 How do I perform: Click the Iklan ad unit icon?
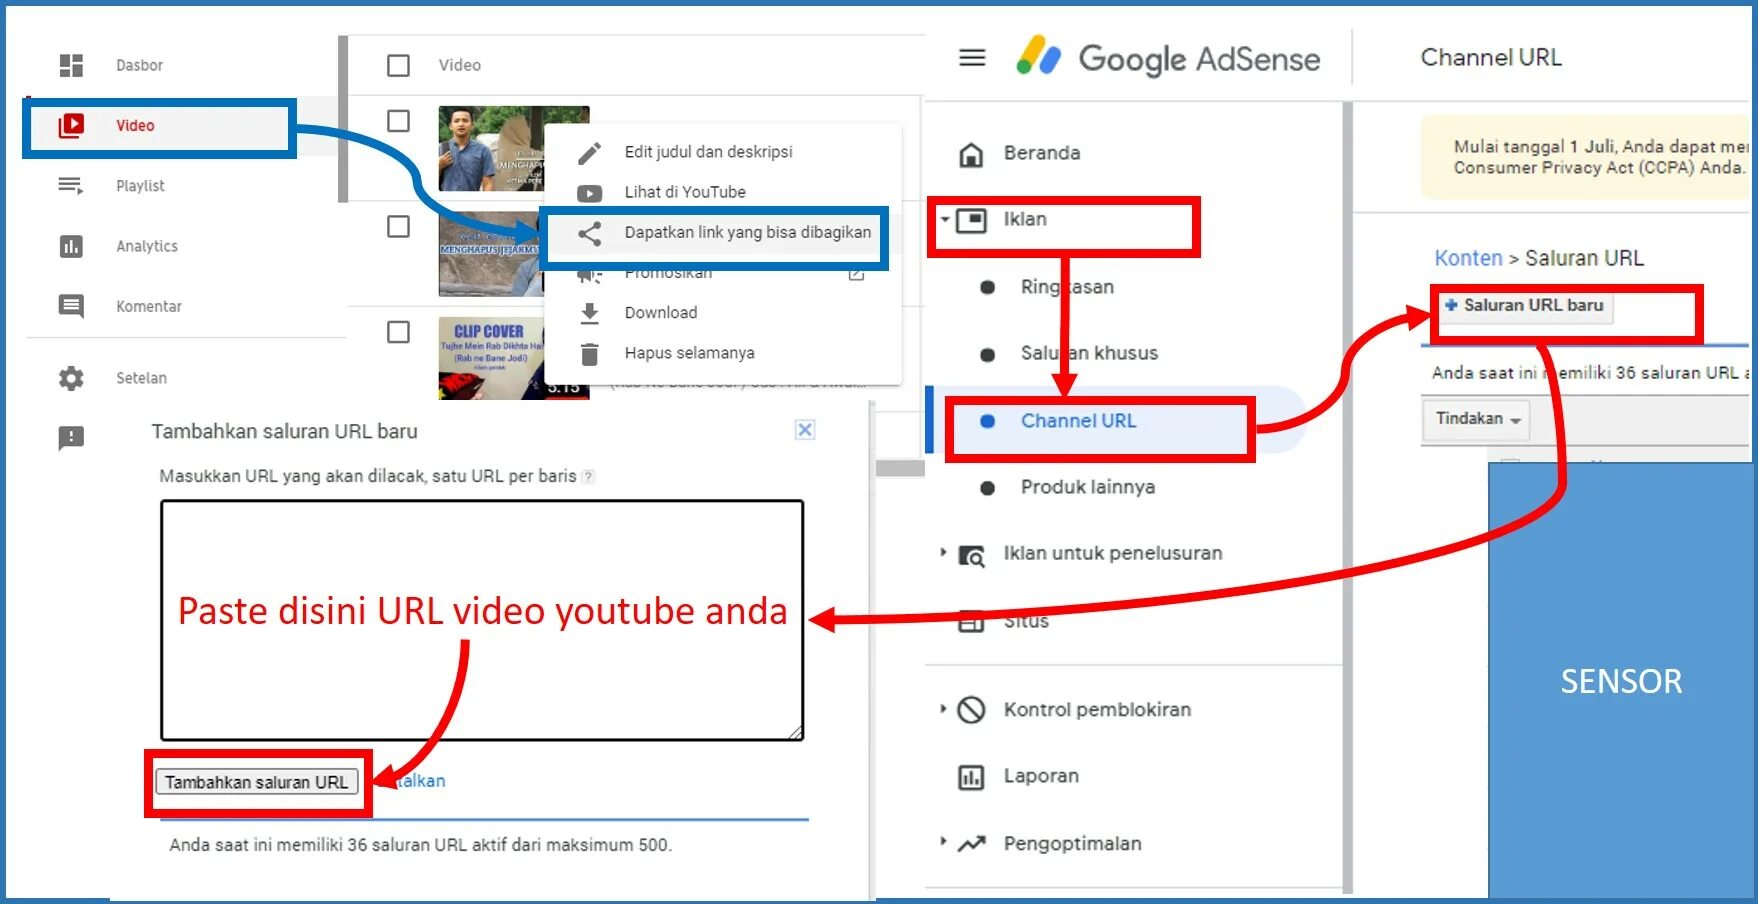[x=971, y=220]
